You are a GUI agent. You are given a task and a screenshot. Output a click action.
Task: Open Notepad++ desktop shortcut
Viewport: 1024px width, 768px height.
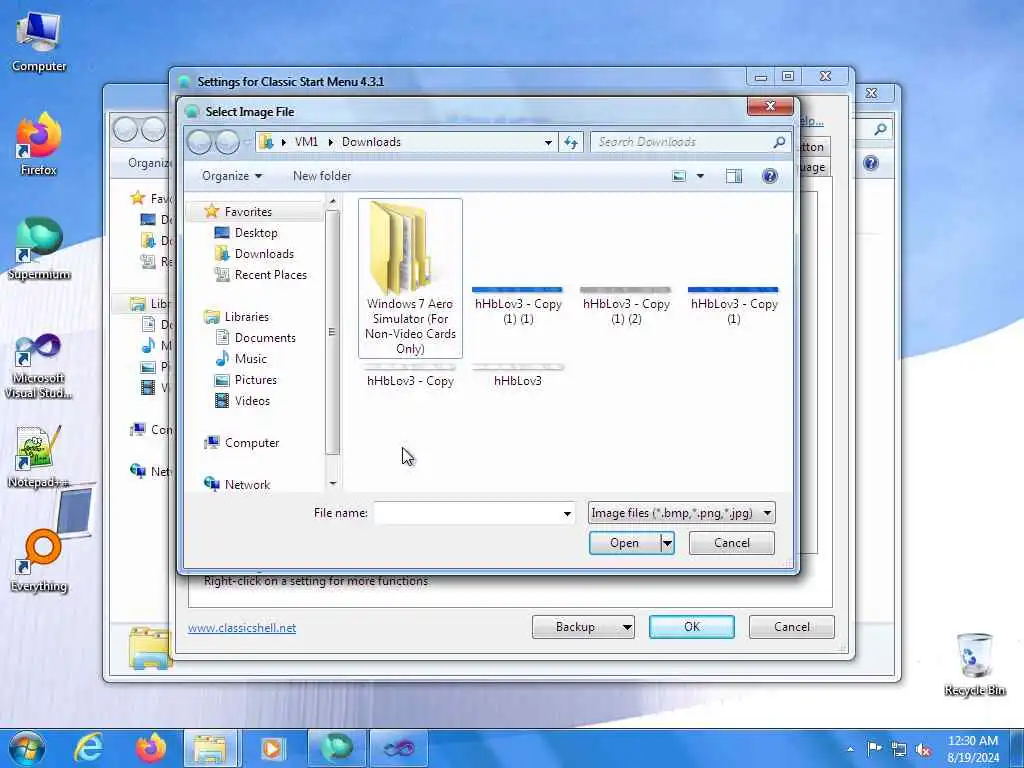[x=39, y=457]
